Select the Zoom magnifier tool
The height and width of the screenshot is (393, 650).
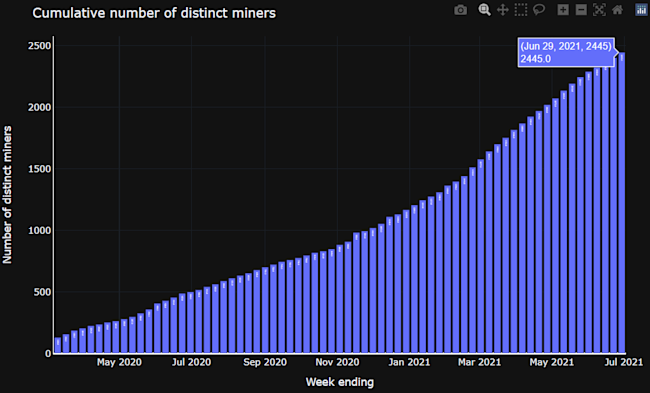[x=484, y=10]
